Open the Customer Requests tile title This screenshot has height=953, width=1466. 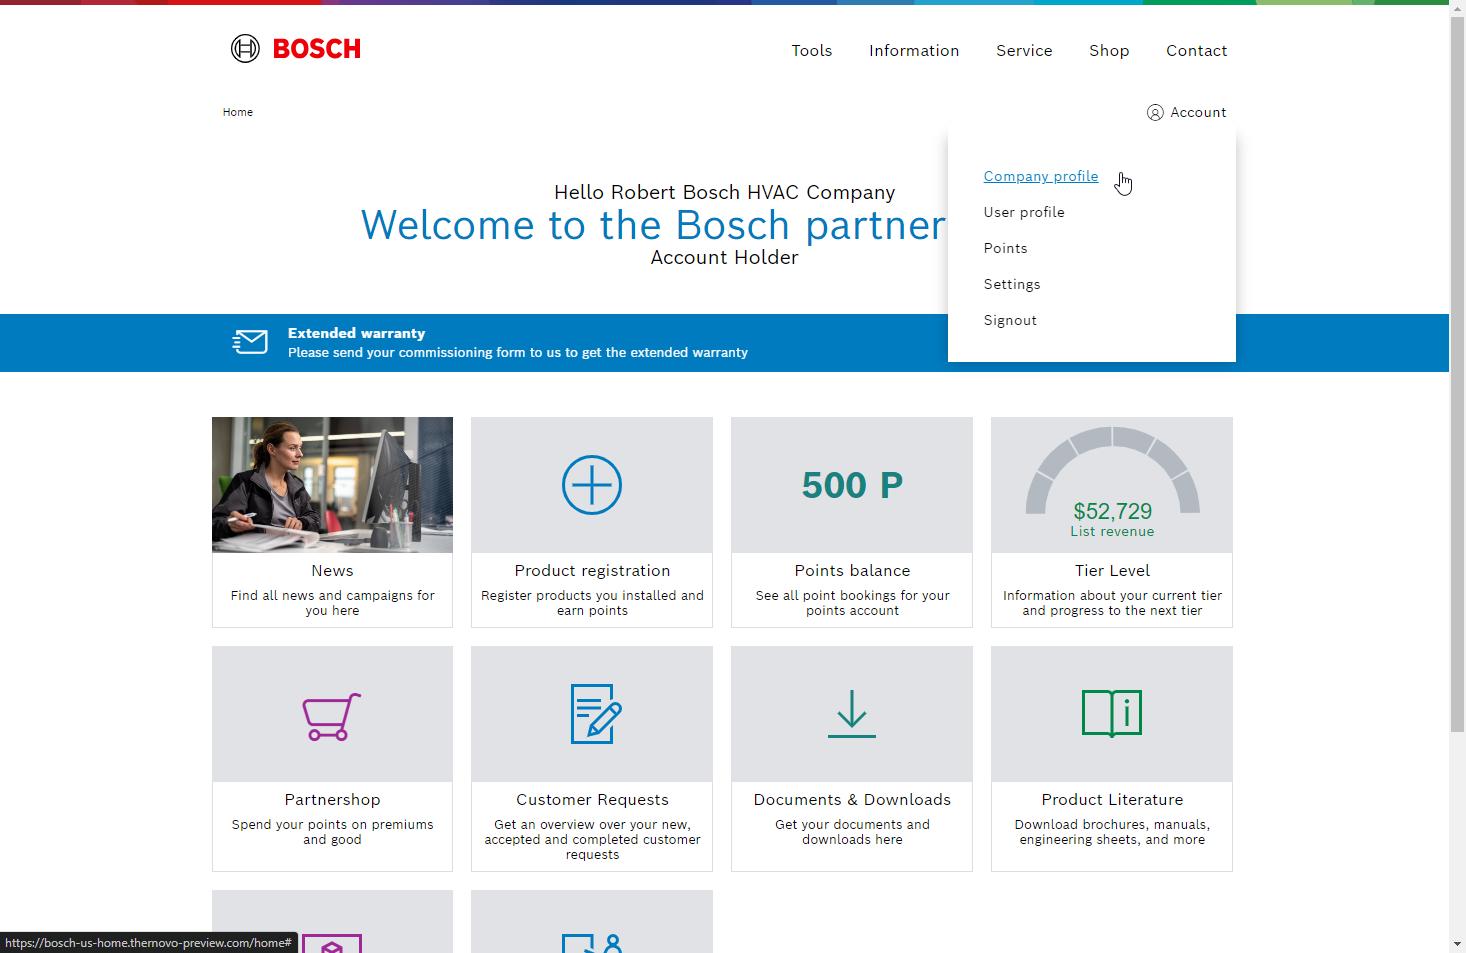click(592, 800)
